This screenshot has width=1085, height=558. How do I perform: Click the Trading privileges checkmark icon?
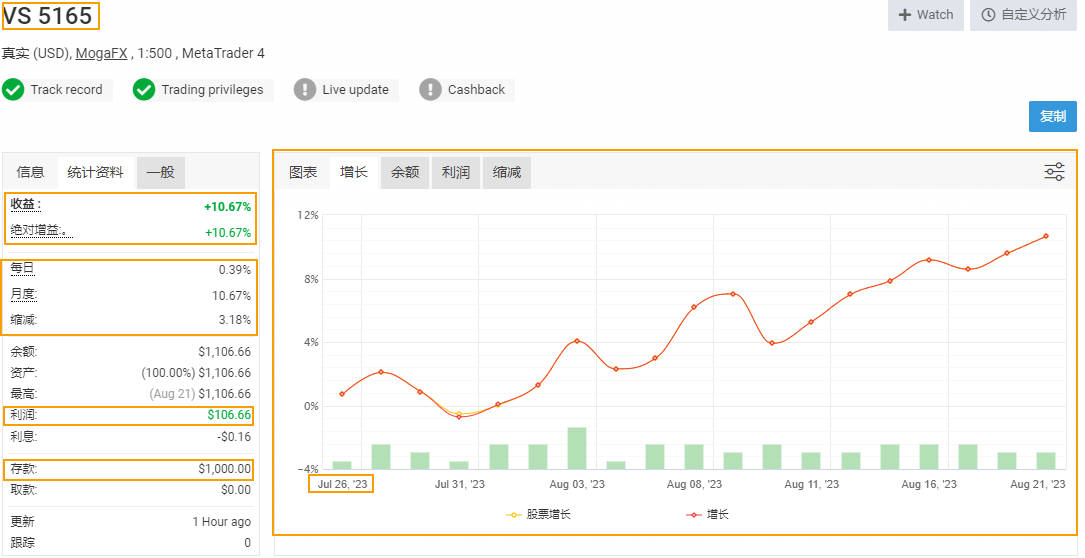click(x=144, y=90)
